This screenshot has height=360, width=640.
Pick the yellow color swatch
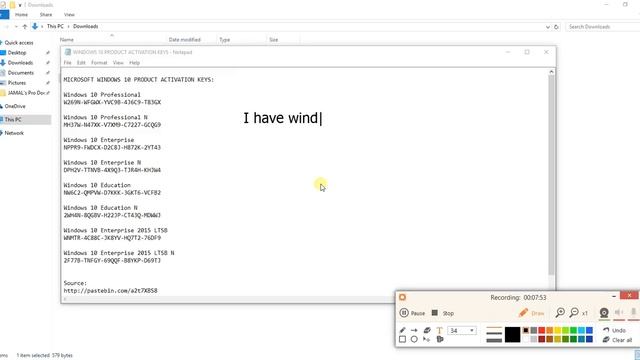point(558,330)
